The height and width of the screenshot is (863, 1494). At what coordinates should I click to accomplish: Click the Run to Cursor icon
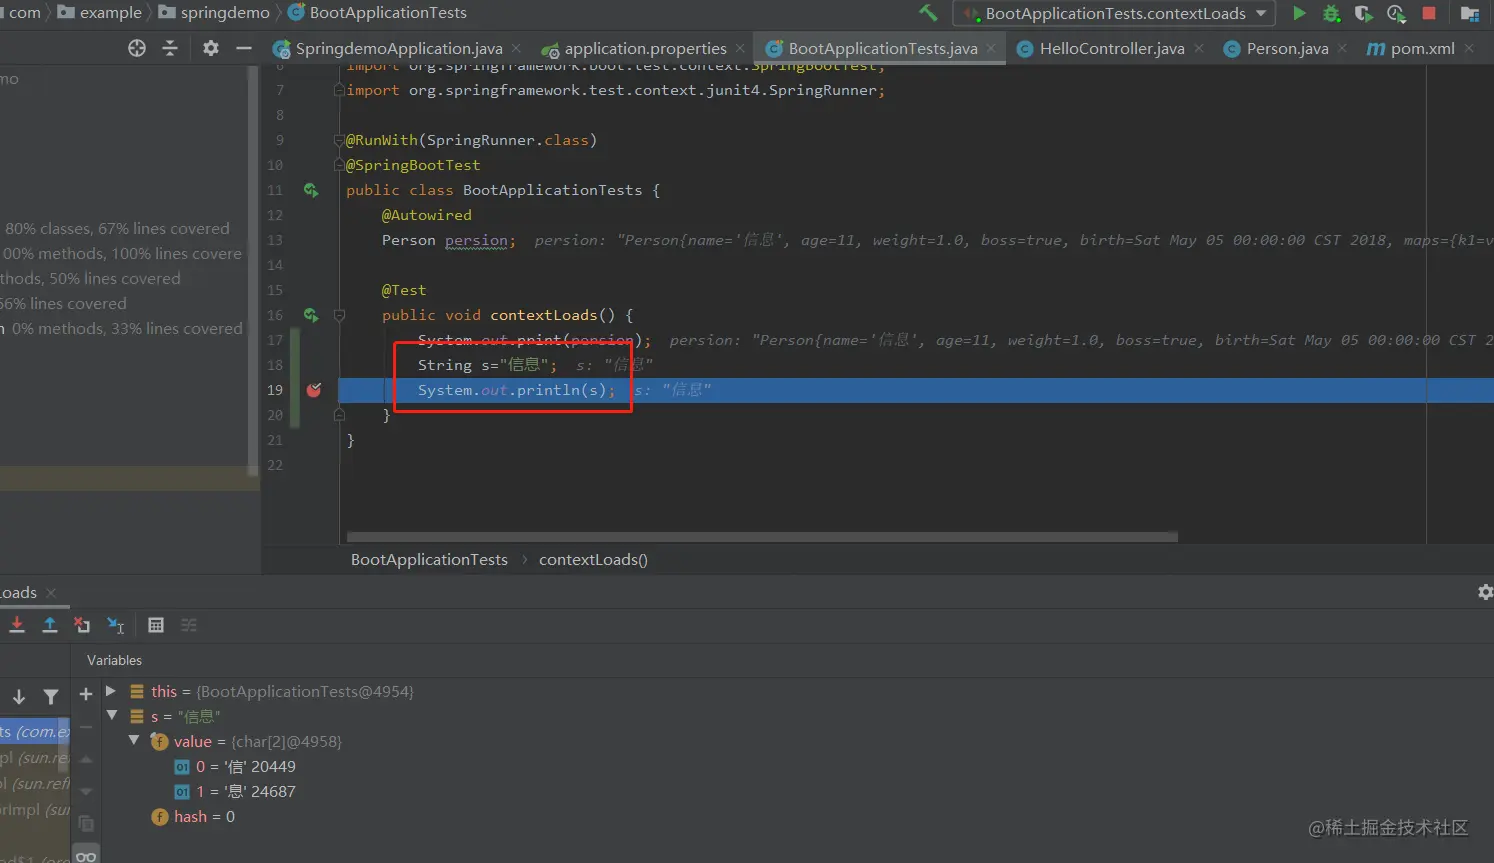116,625
